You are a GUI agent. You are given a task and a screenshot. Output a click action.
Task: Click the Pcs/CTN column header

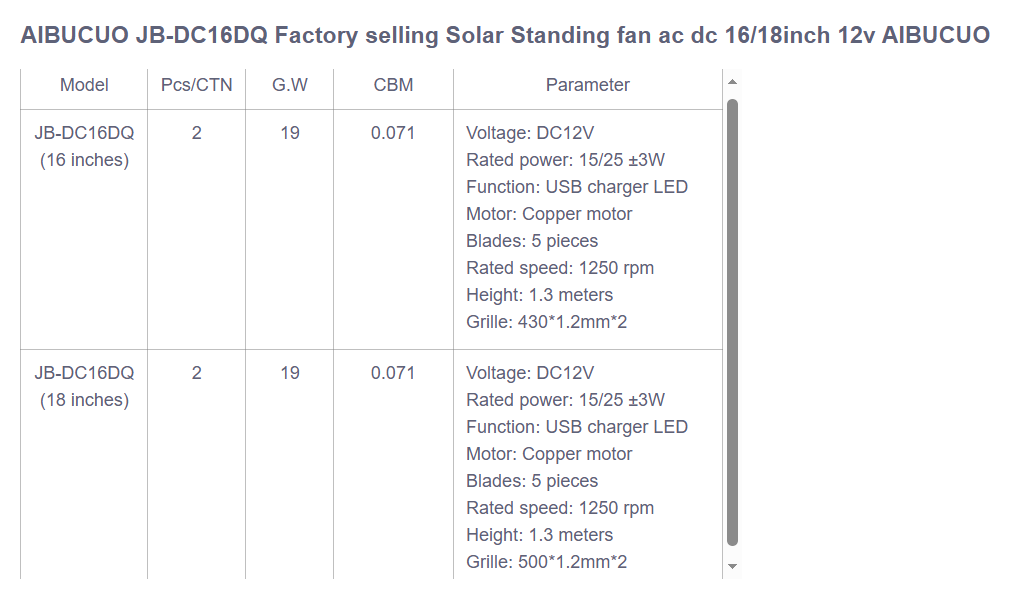tap(196, 85)
